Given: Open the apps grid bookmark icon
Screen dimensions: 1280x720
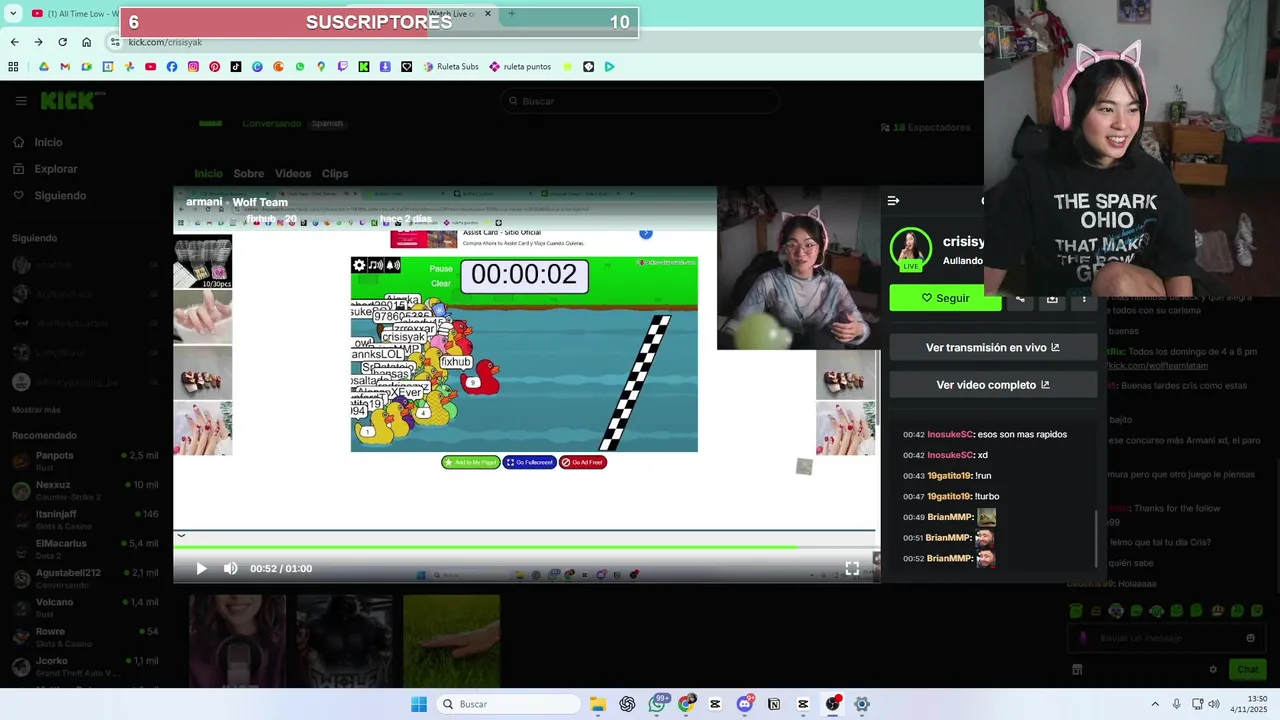Looking at the screenshot, I should point(13,67).
